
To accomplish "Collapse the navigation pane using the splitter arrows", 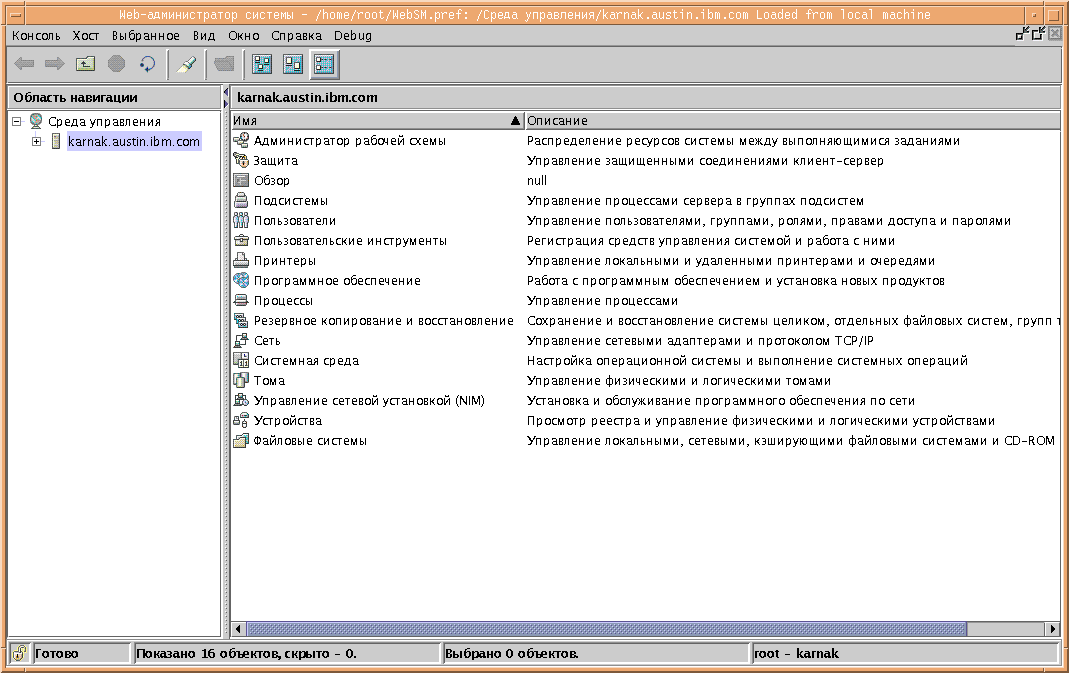I will pyautogui.click(x=225, y=92).
